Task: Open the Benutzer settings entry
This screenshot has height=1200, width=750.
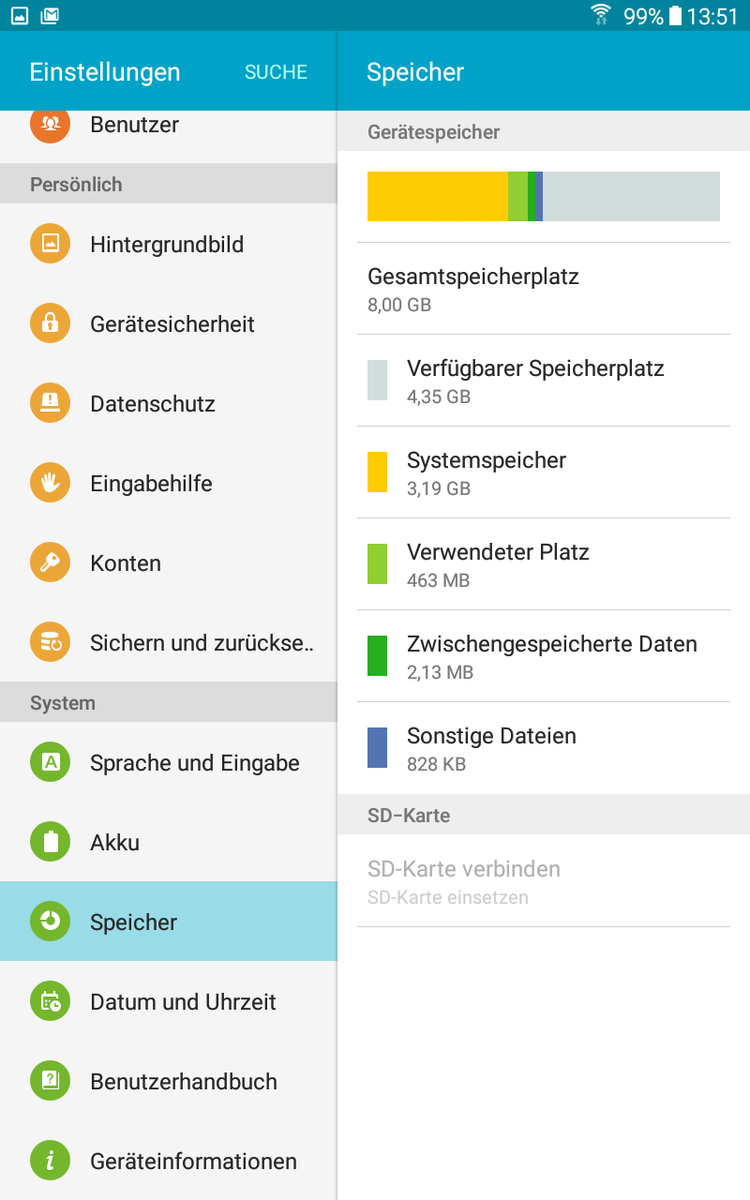Action: click(134, 125)
